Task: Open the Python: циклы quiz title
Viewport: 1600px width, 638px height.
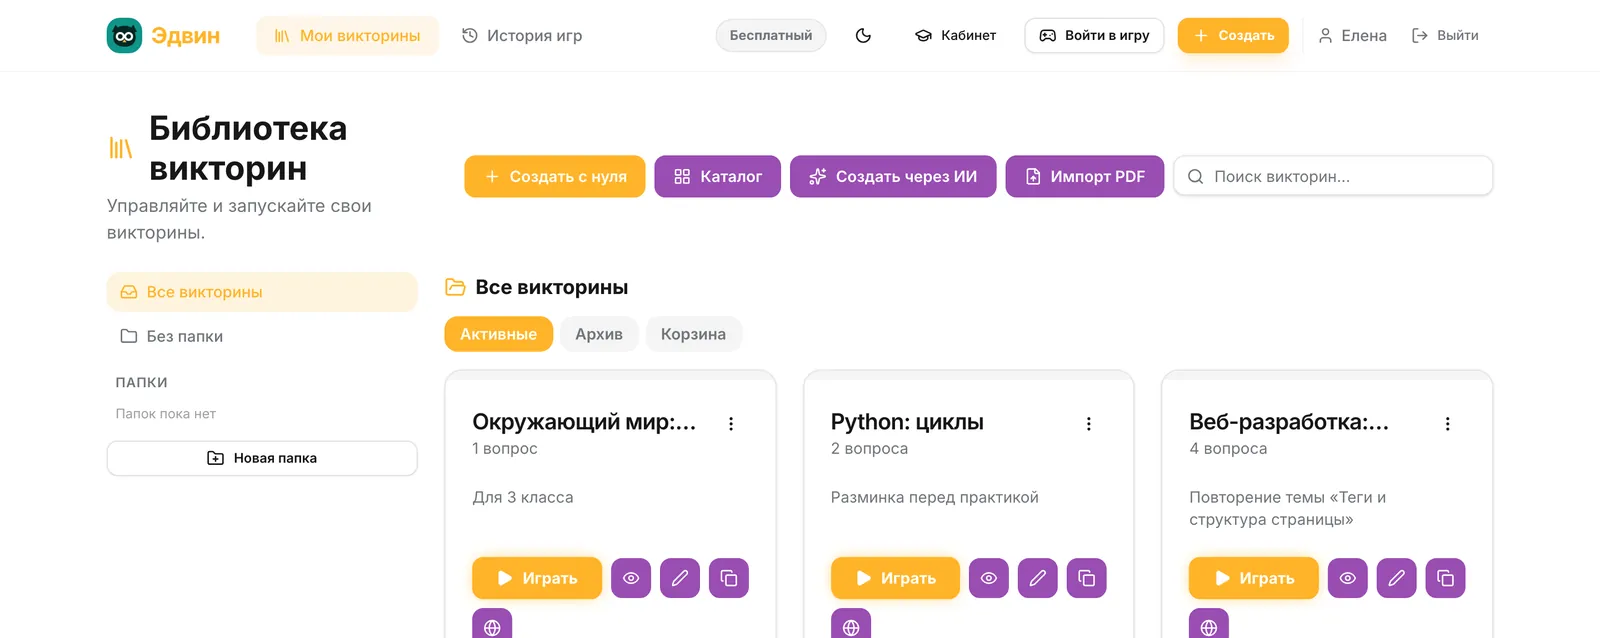Action: click(x=907, y=422)
